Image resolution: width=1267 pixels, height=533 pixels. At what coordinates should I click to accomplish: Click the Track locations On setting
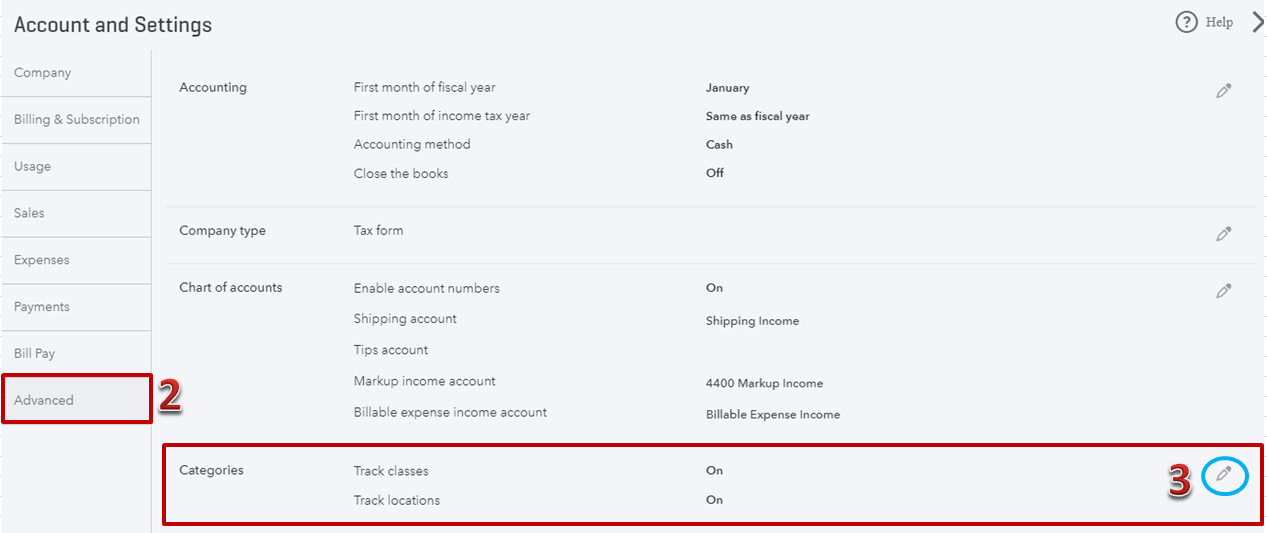[x=714, y=500]
